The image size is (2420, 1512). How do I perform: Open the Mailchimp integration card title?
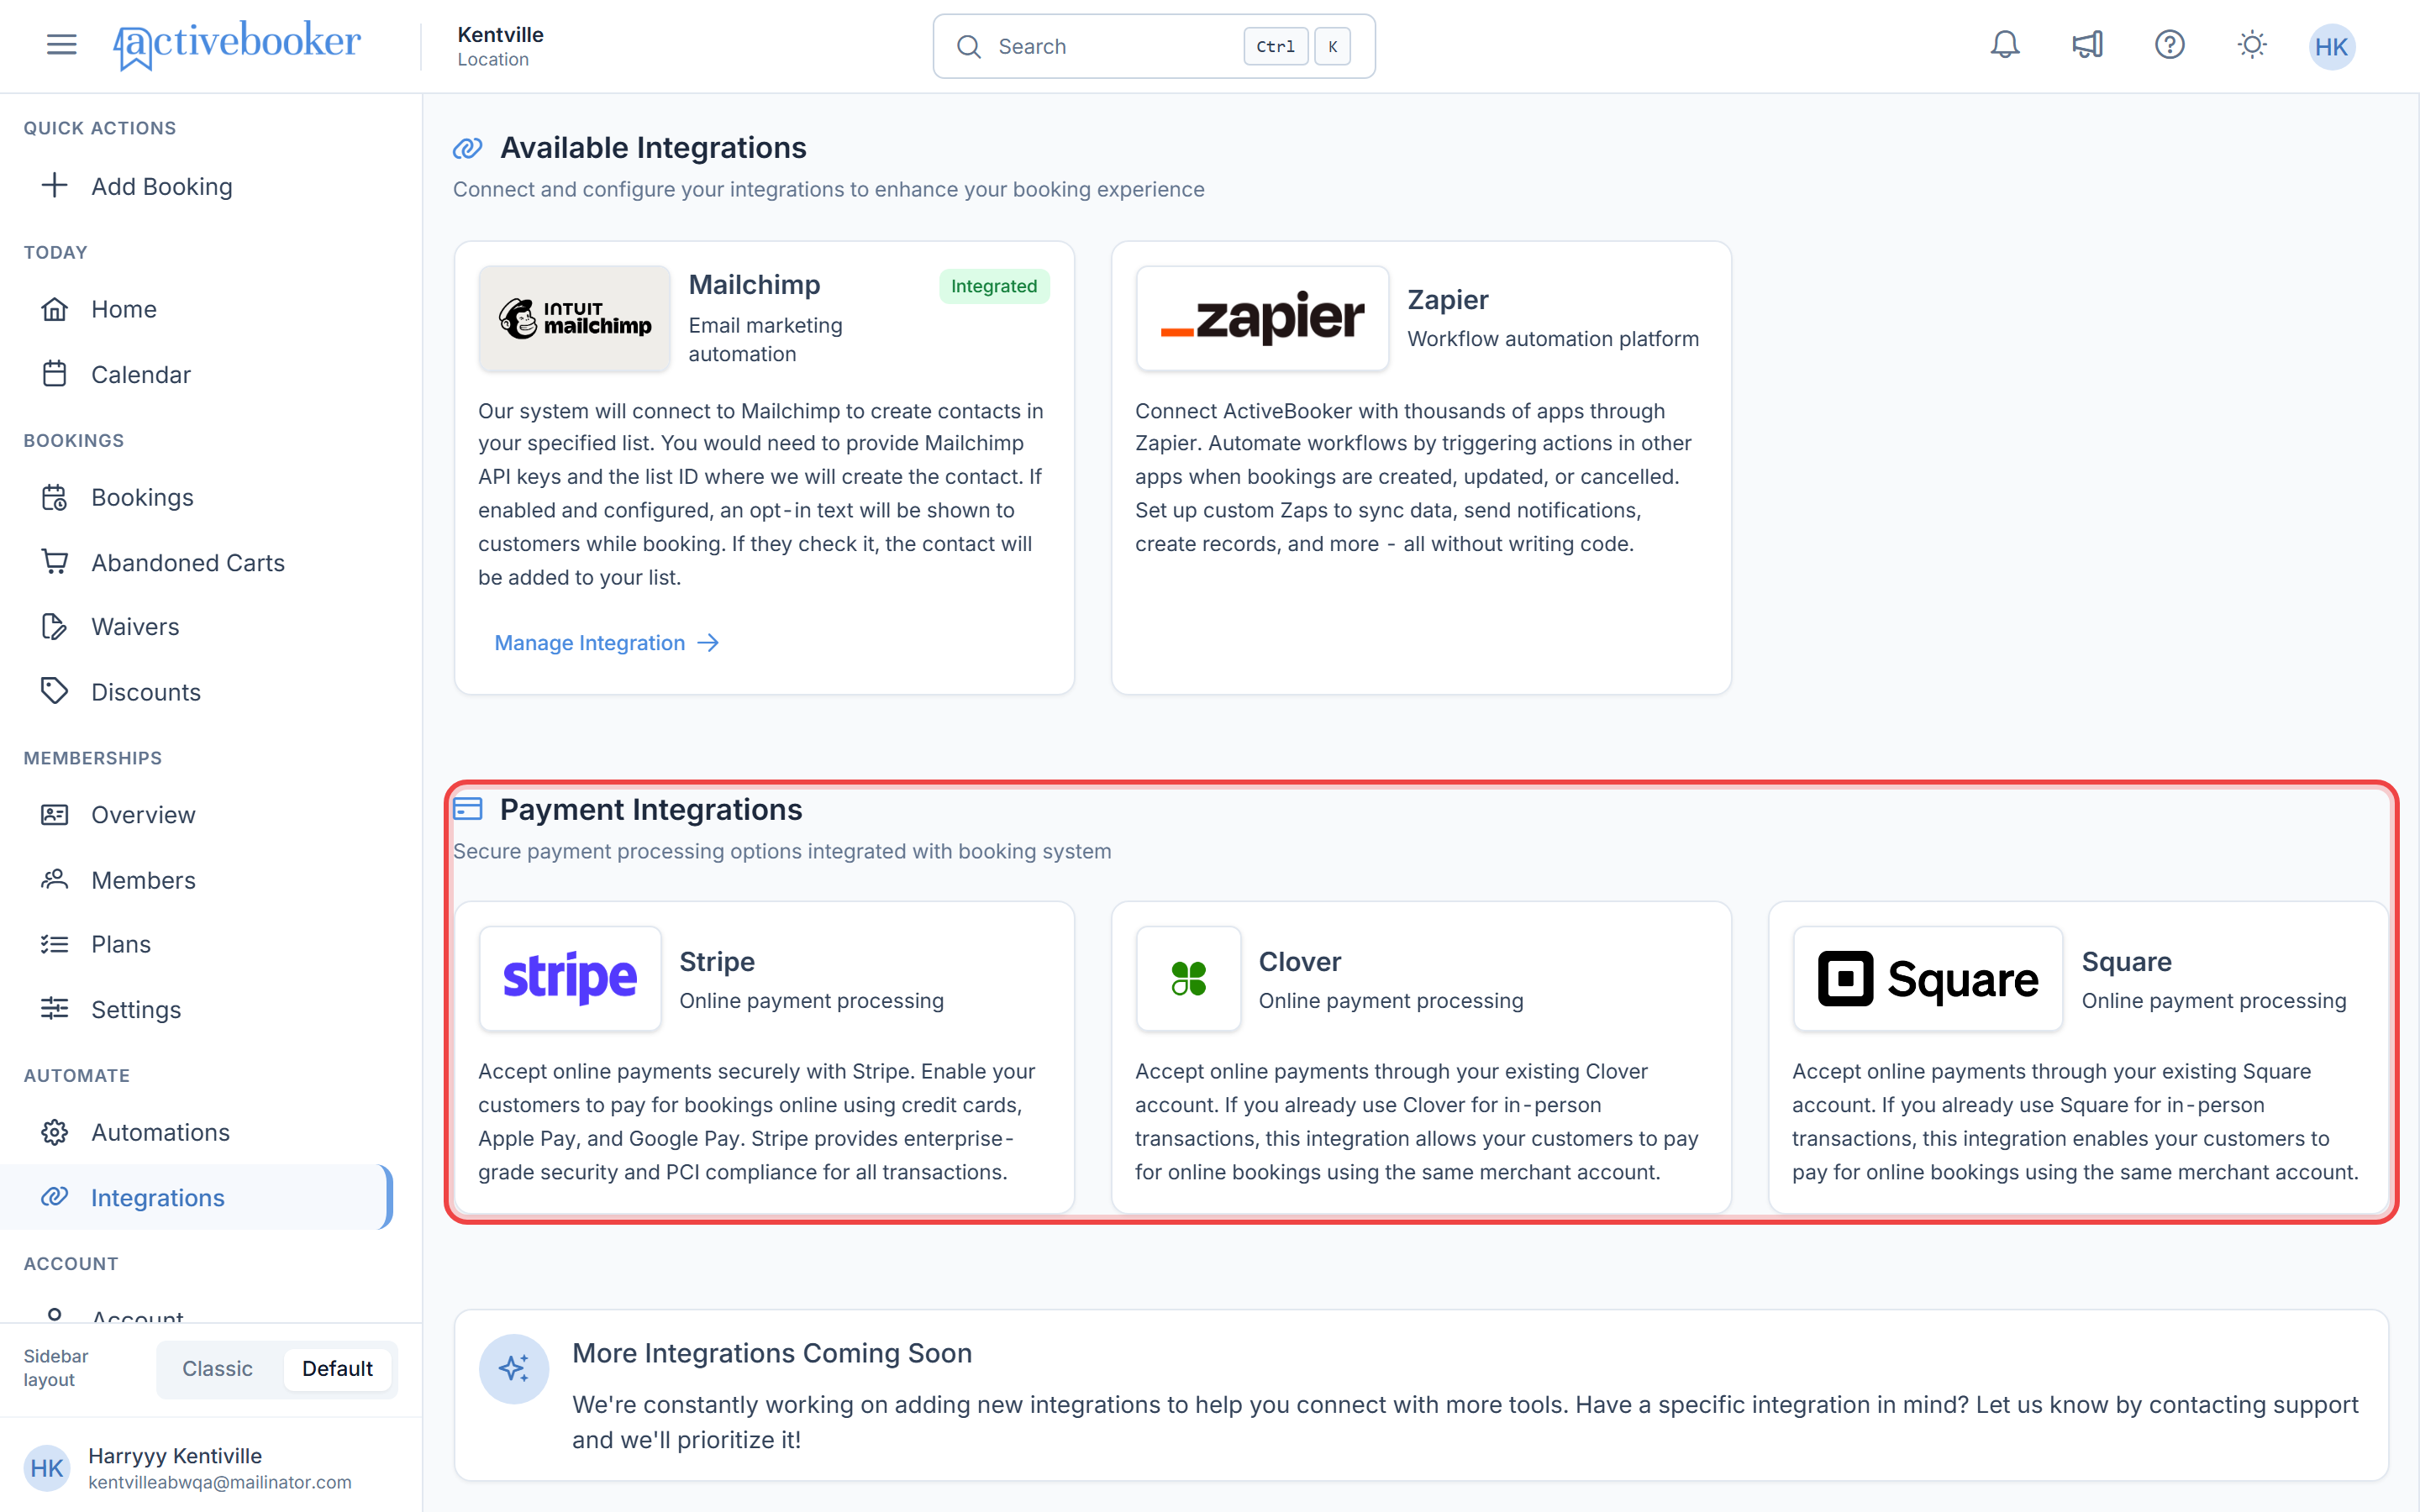[754, 284]
